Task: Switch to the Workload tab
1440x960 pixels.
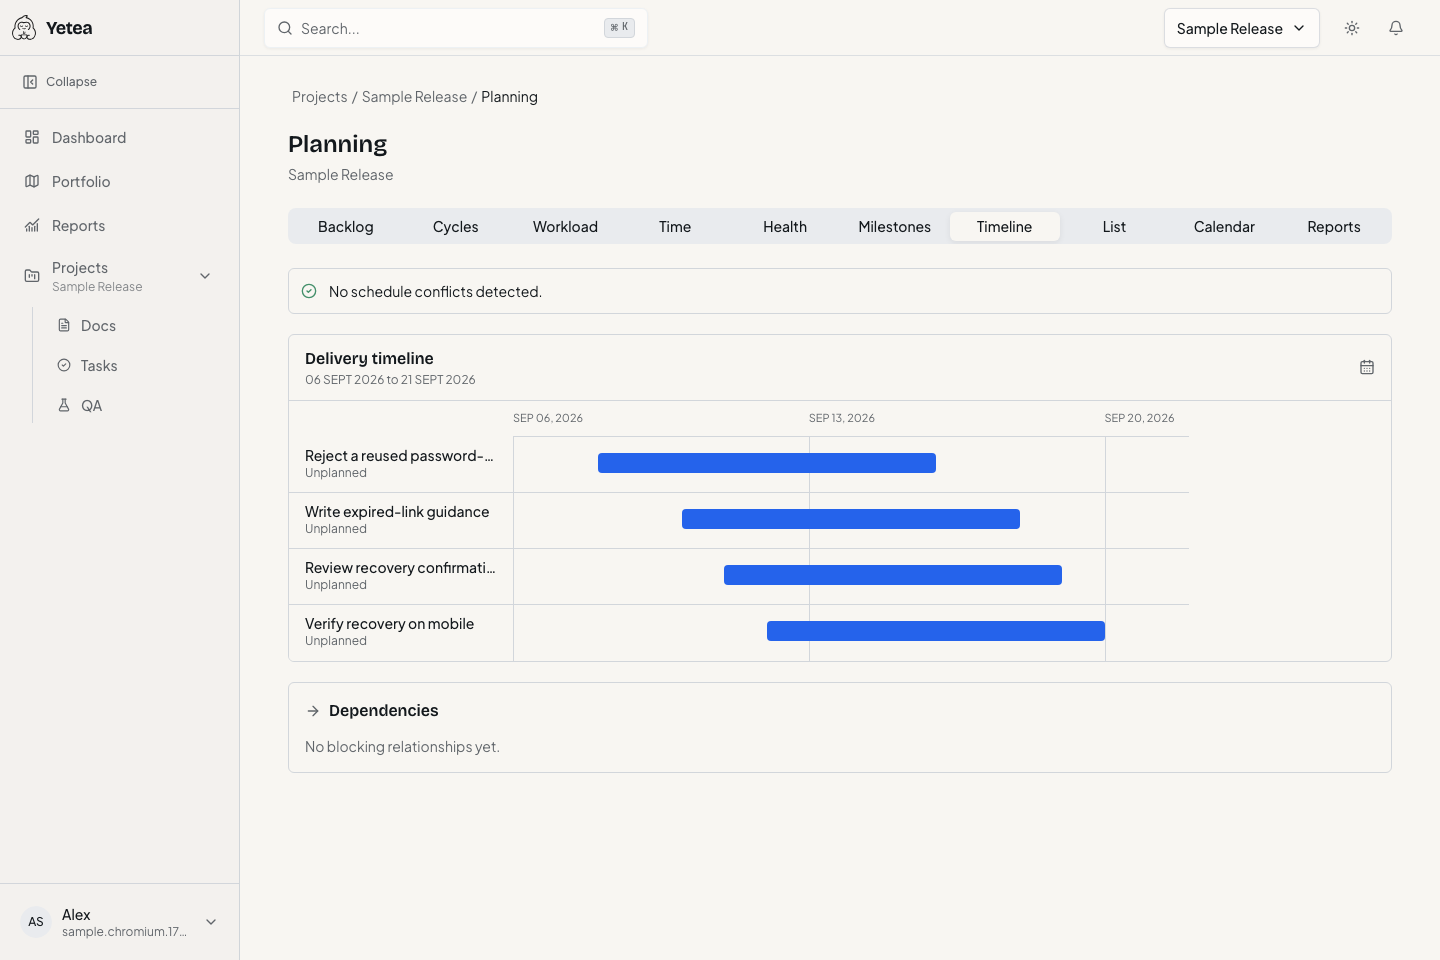Action: (x=565, y=227)
